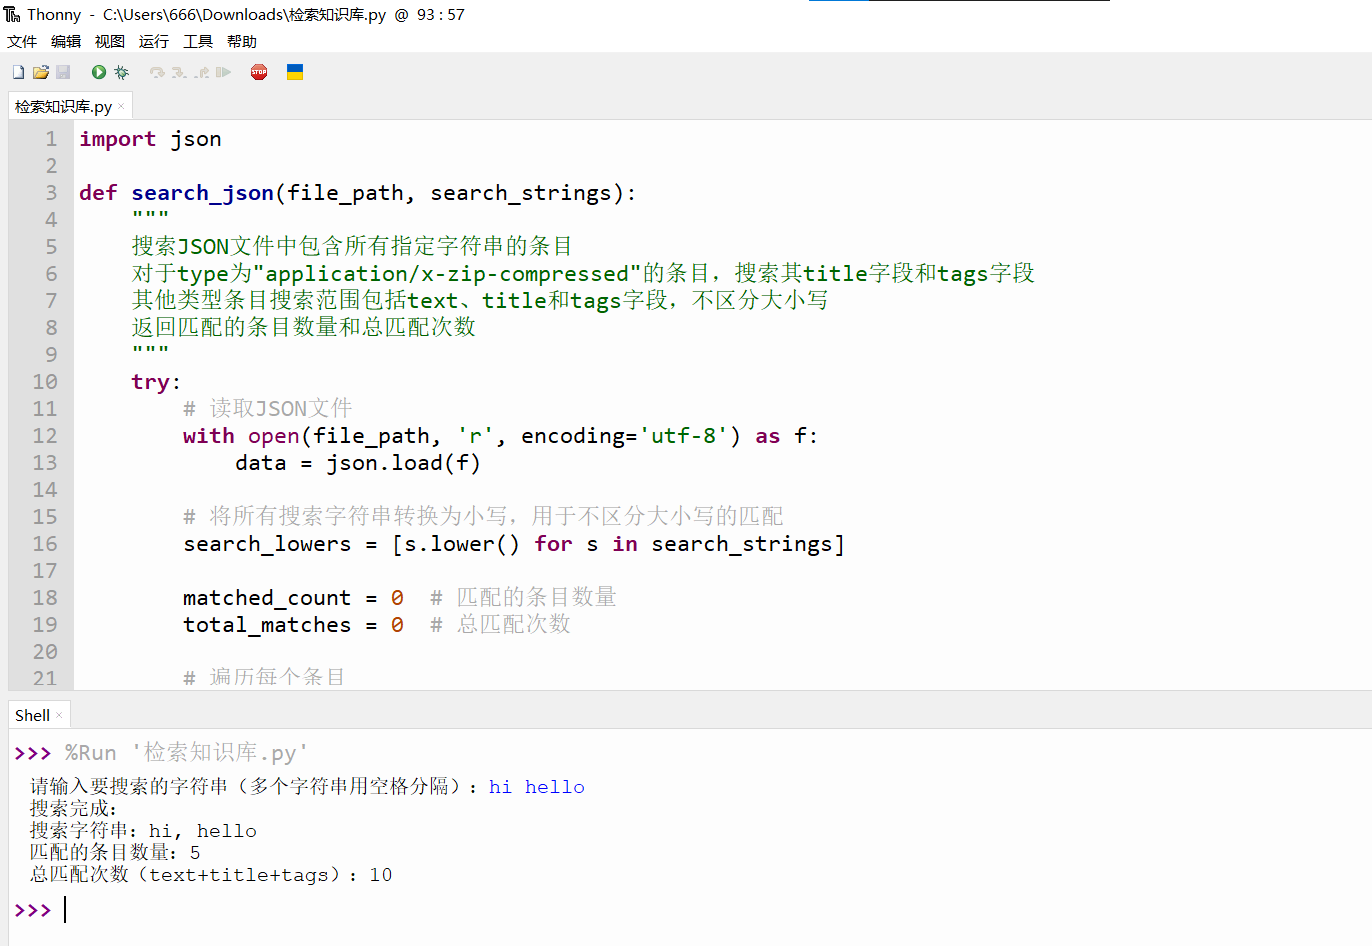Click the '匹配的条目数量: 5' output line
This screenshot has height=946, width=1372.
pos(115,853)
